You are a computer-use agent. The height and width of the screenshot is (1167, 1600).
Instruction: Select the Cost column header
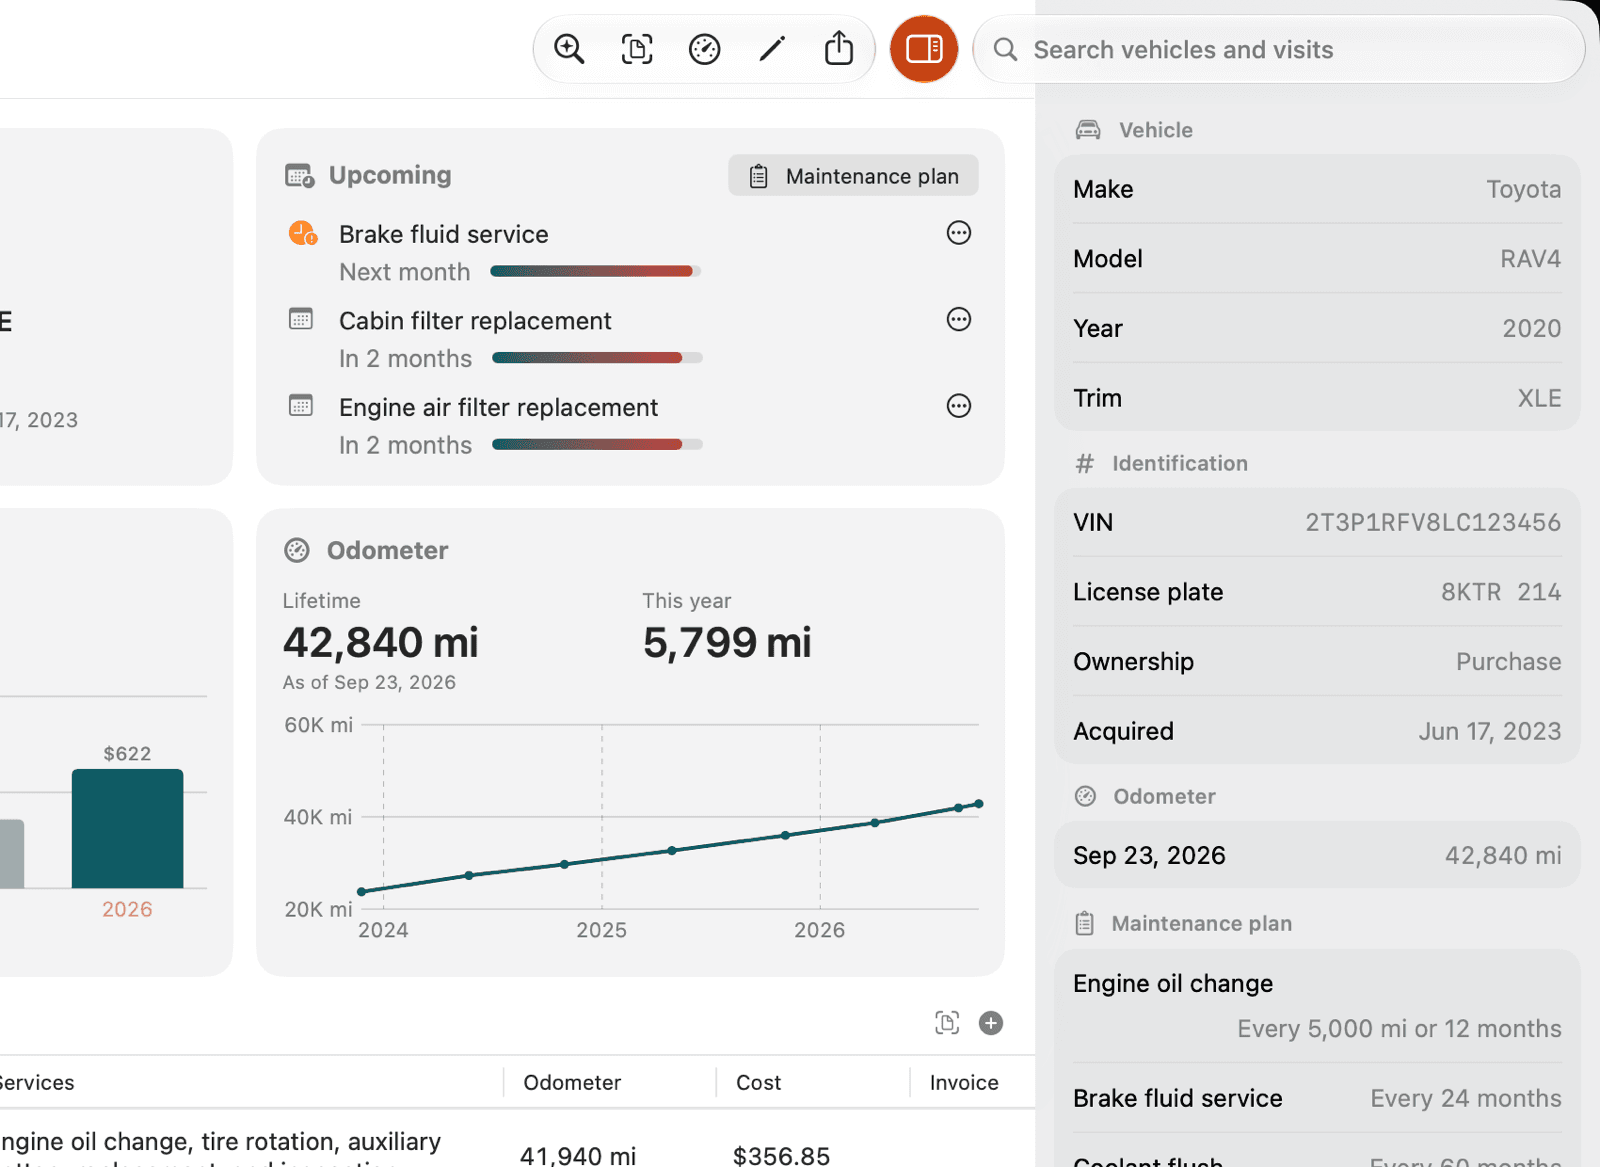[758, 1082]
